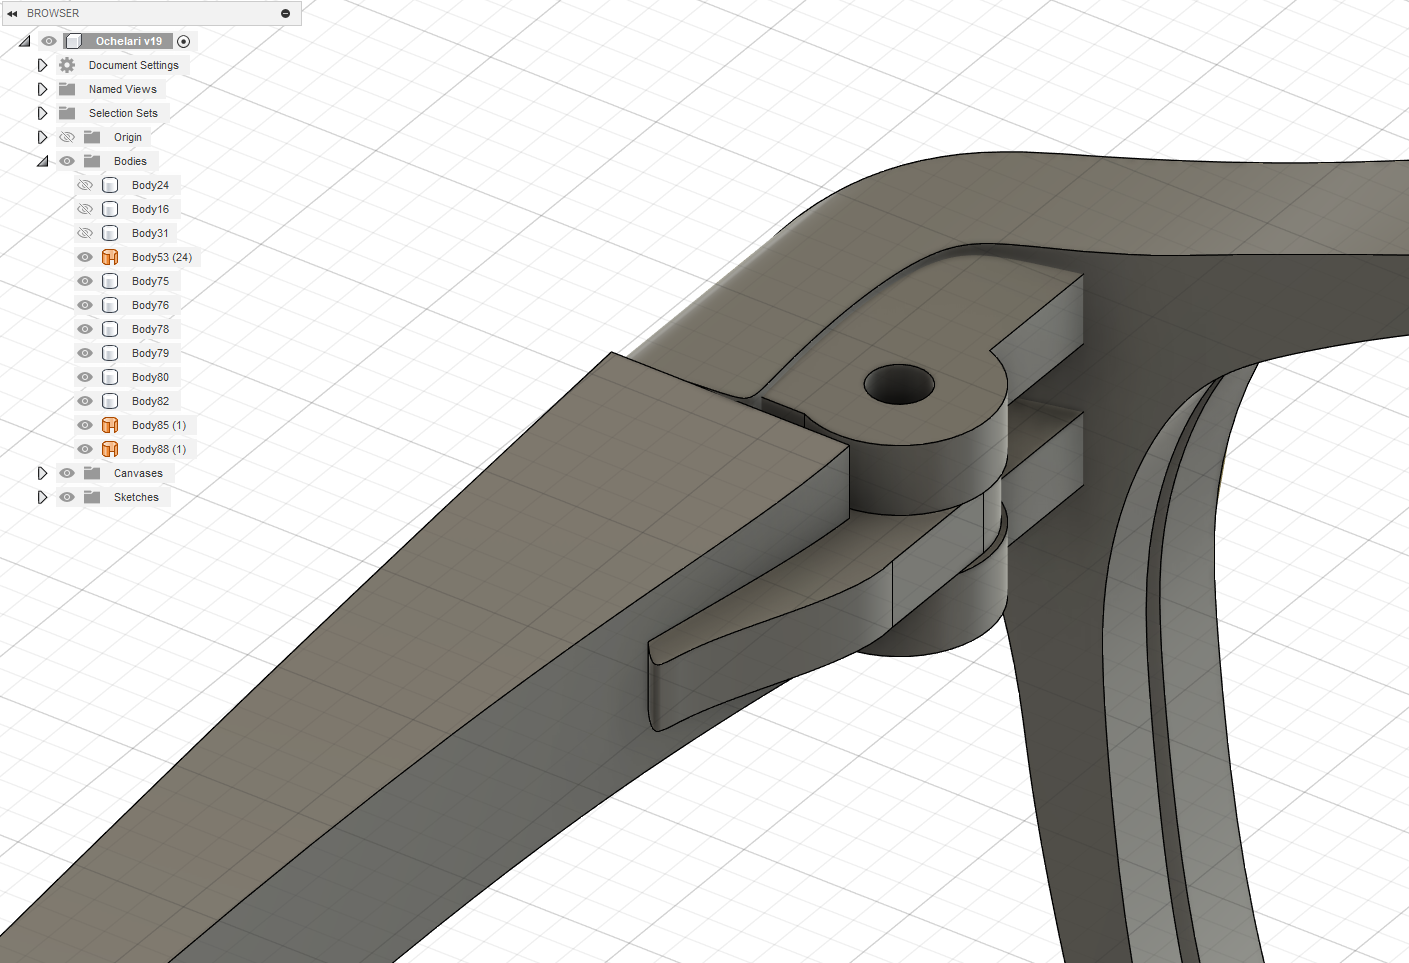1409x963 pixels.
Task: Hide Body53 (24) with eye icon
Action: tap(85, 257)
